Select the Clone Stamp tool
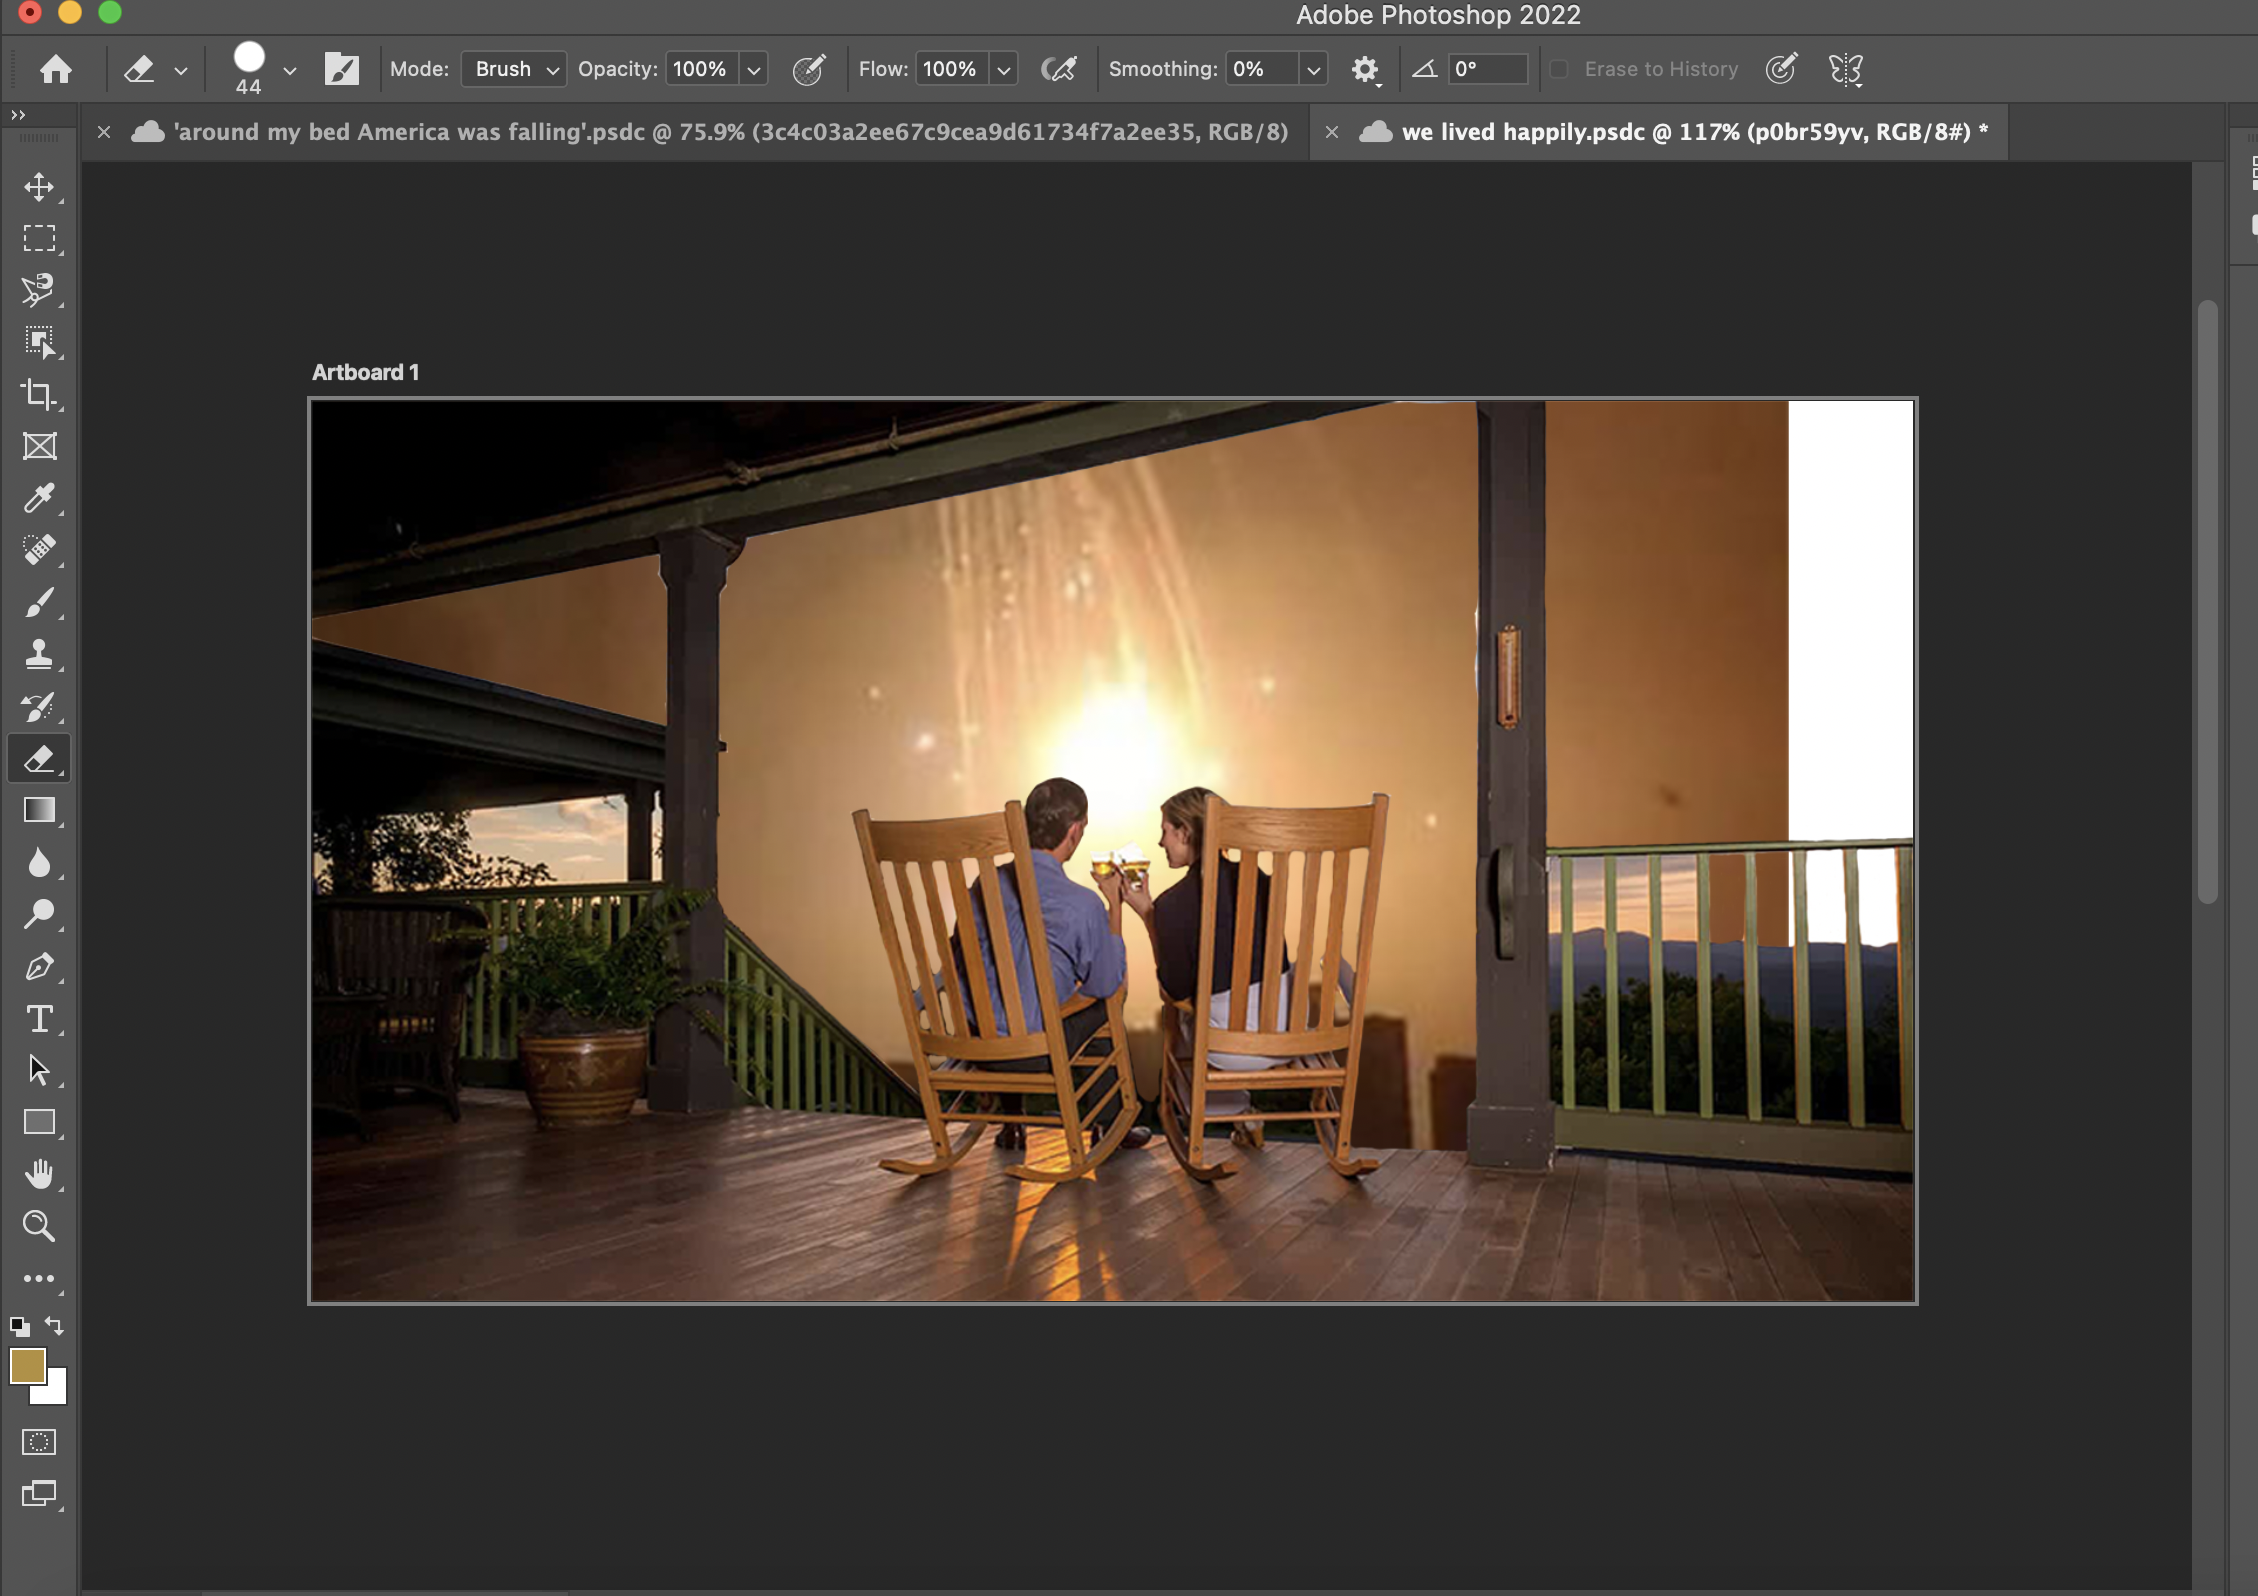 tap(40, 654)
